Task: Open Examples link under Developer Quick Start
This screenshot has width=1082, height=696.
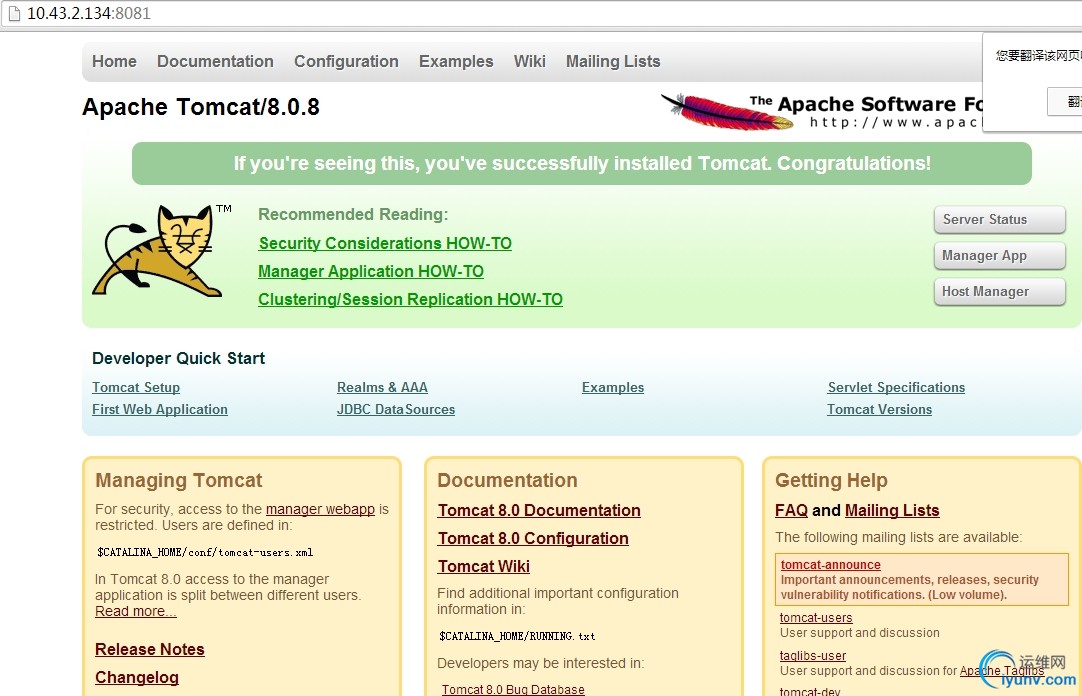Action: [x=613, y=388]
